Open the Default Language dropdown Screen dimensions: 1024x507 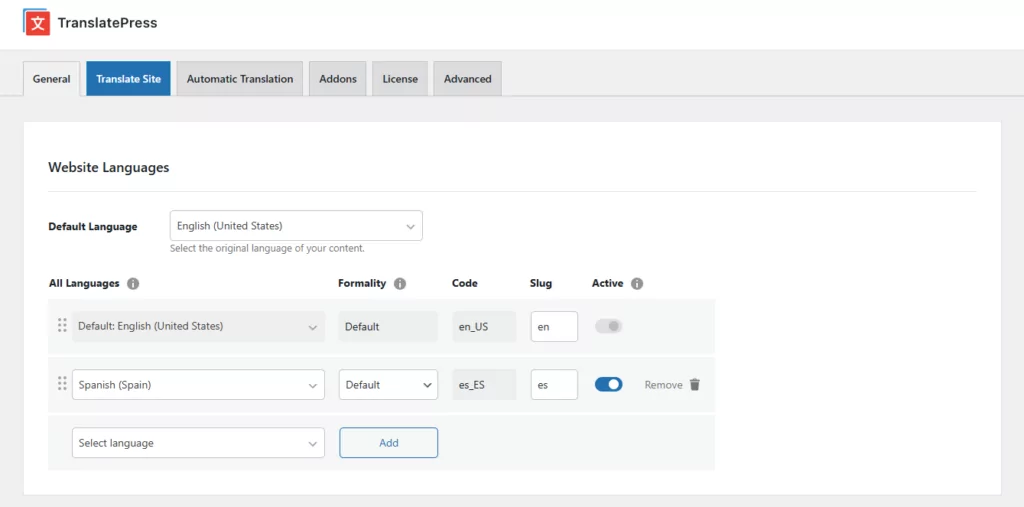(296, 226)
